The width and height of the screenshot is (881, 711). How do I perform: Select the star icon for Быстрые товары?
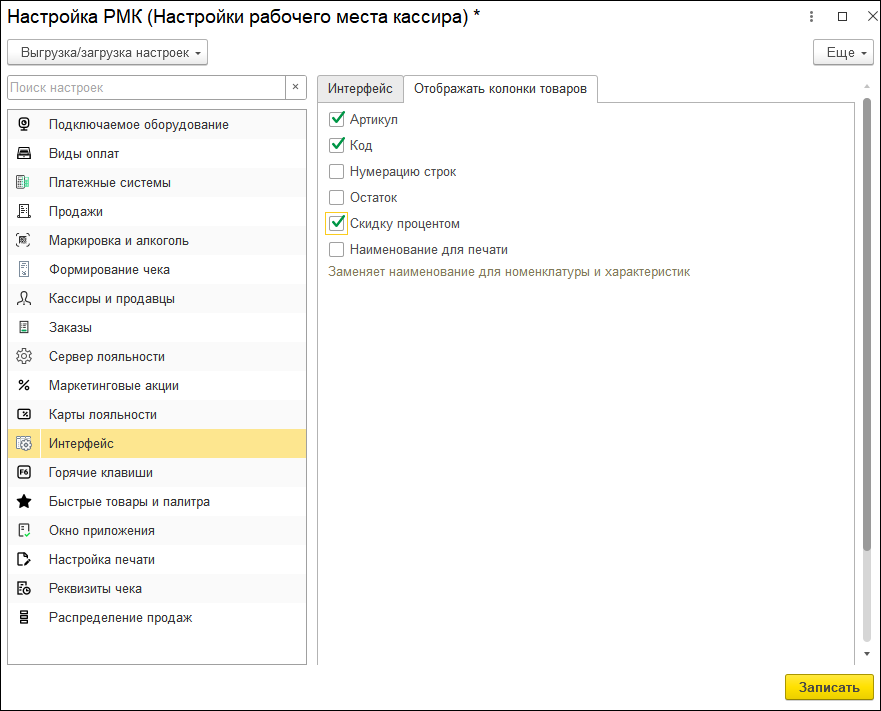click(x=24, y=502)
